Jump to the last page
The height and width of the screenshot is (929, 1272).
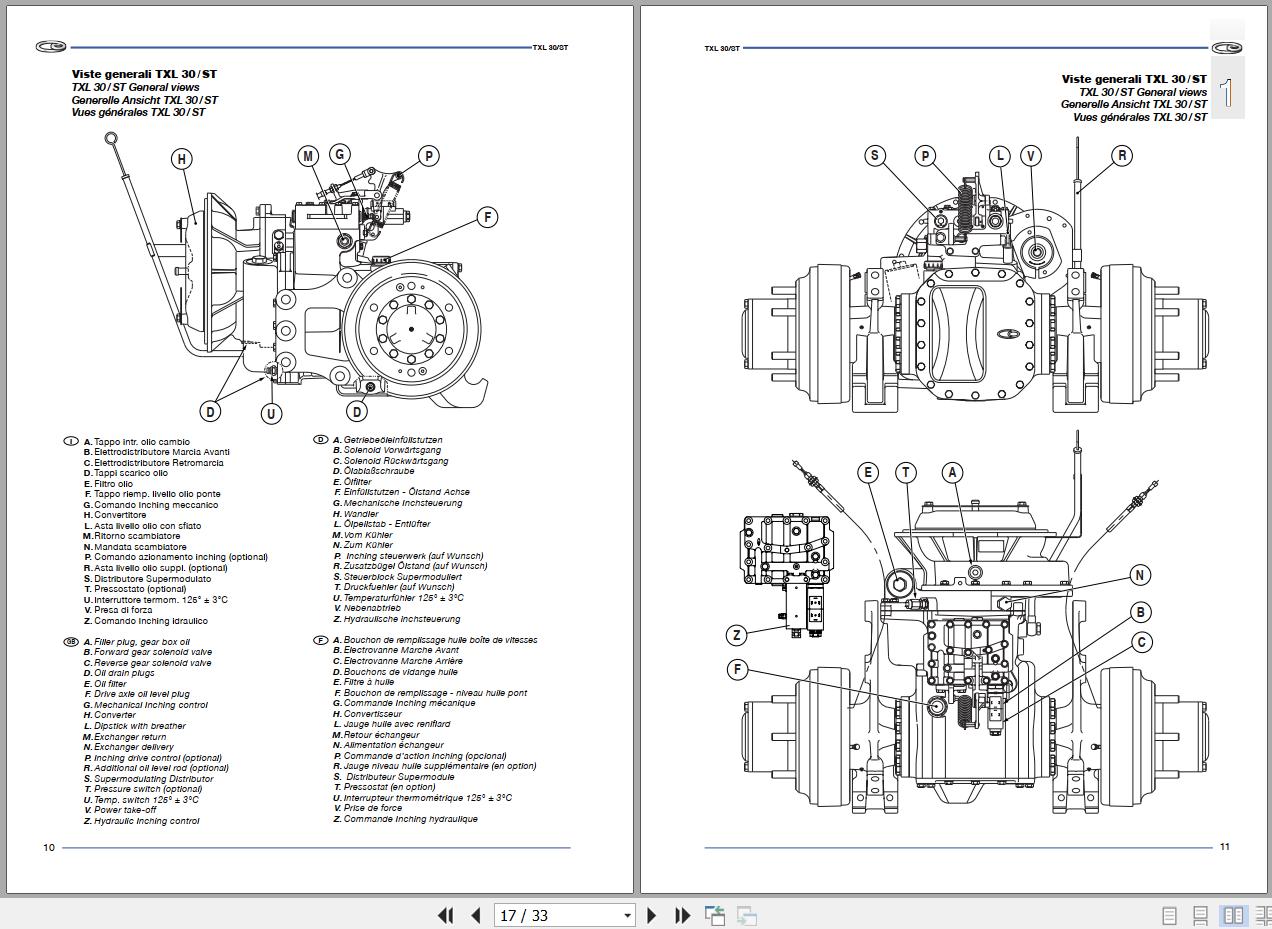pos(683,915)
